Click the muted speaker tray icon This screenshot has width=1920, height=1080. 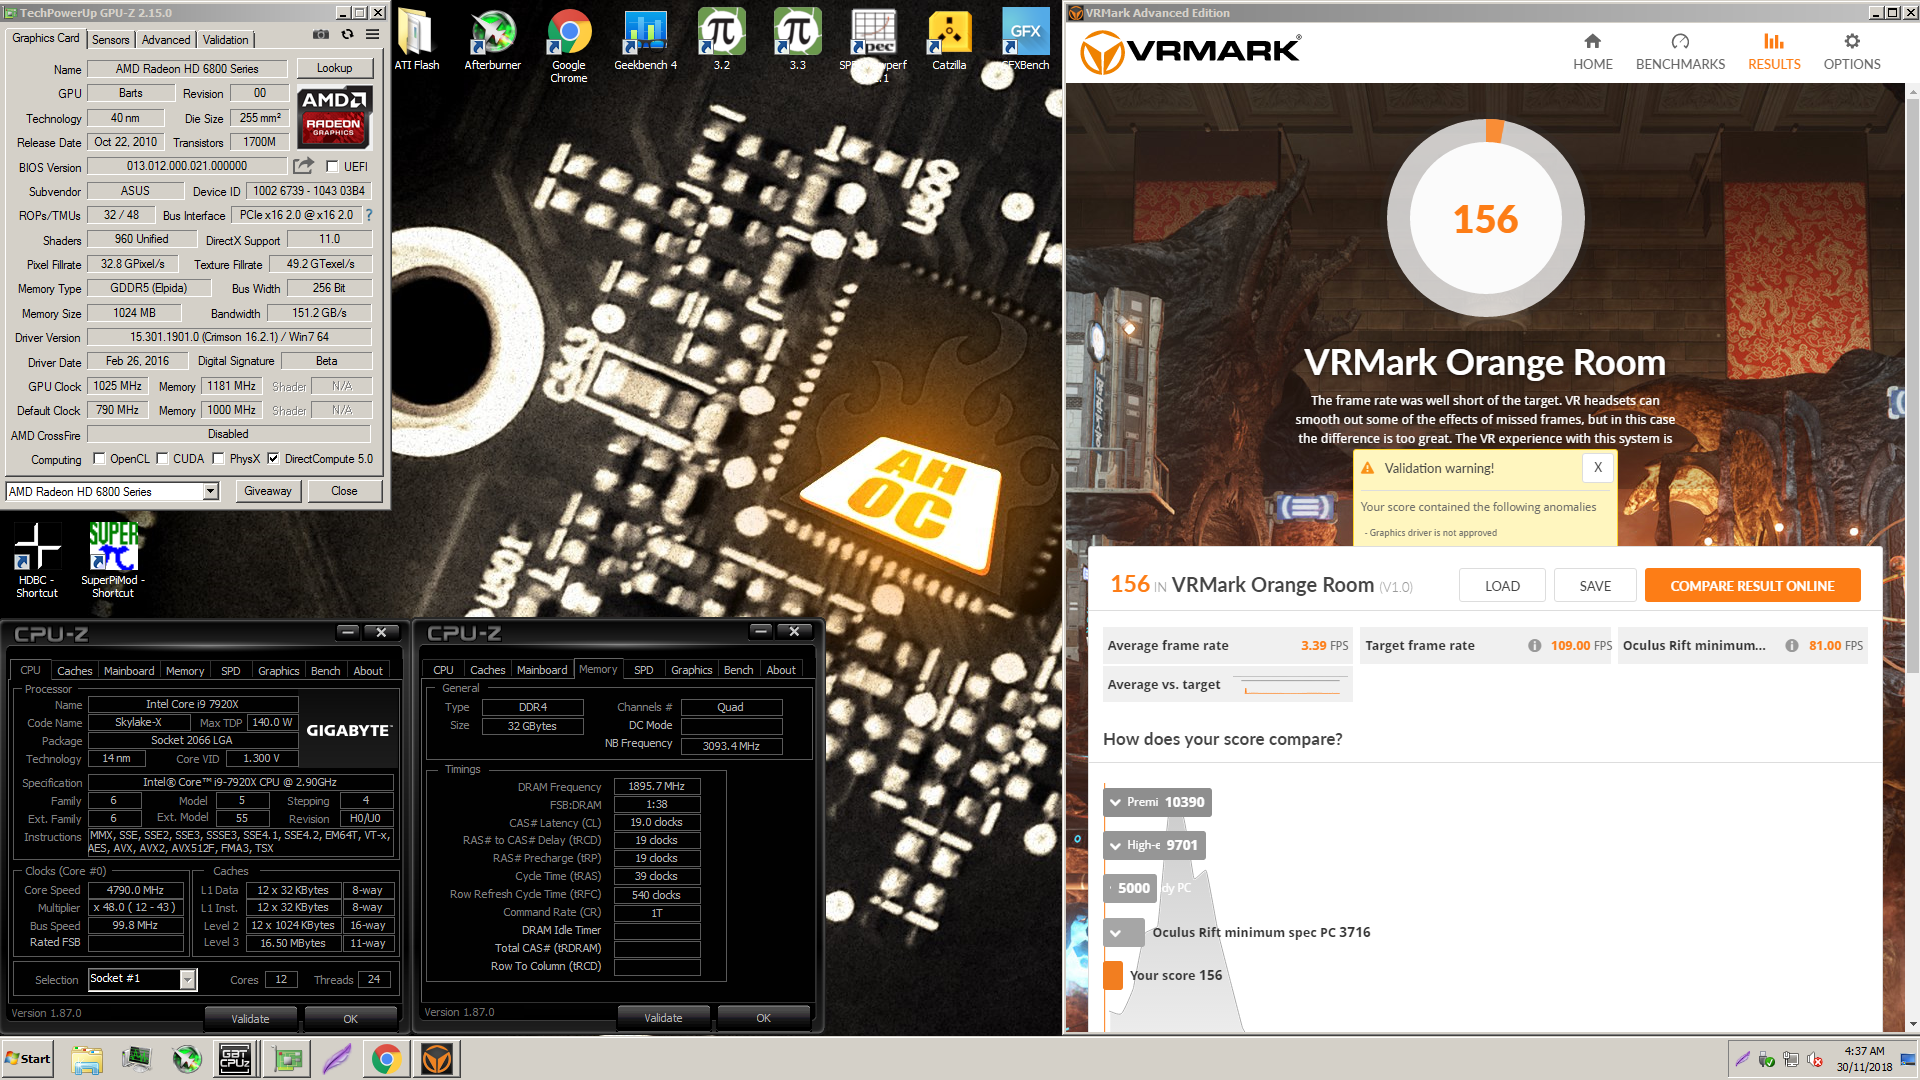[x=1815, y=1060]
